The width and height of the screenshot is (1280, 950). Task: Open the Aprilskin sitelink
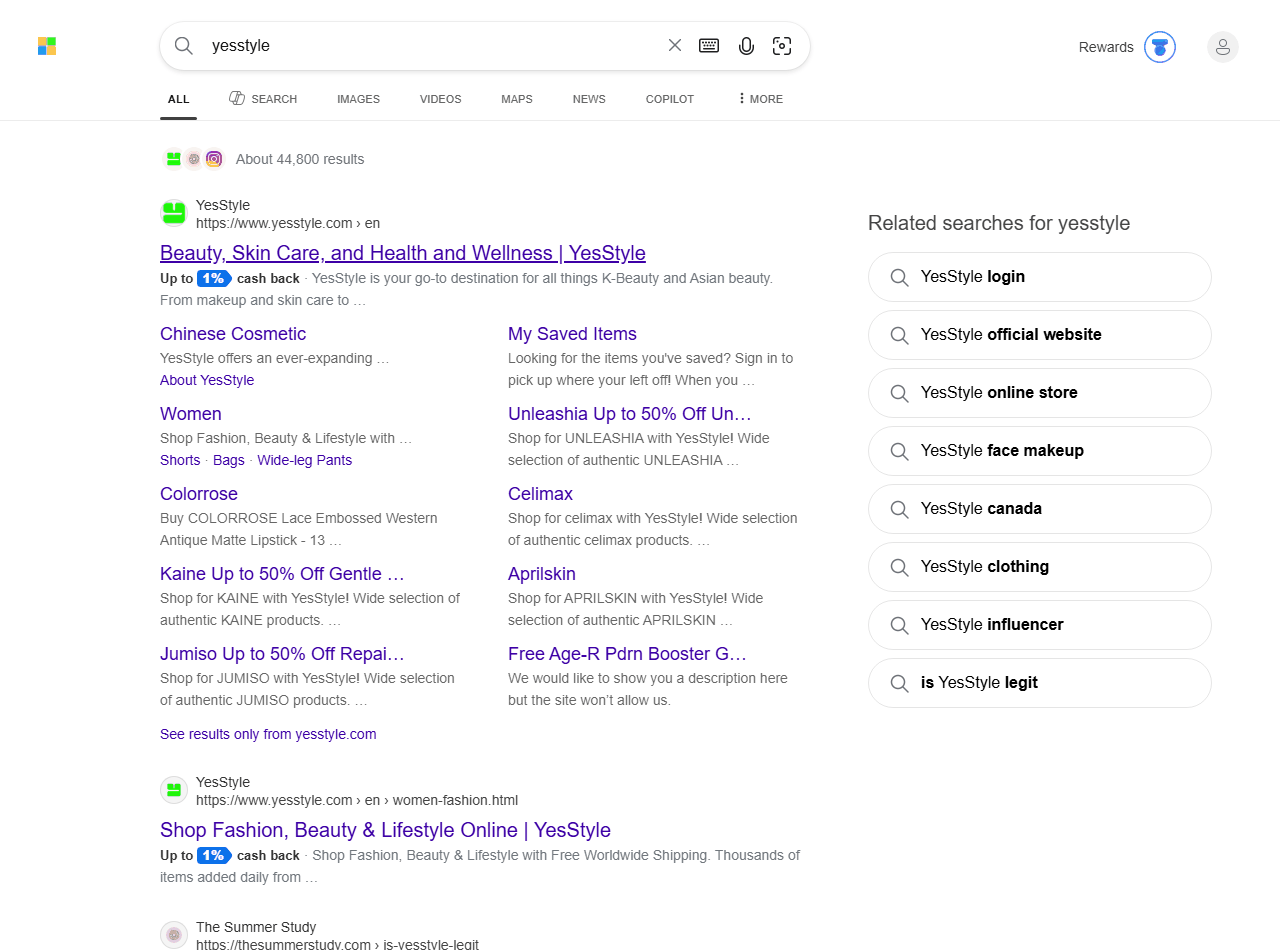pyautogui.click(x=542, y=574)
